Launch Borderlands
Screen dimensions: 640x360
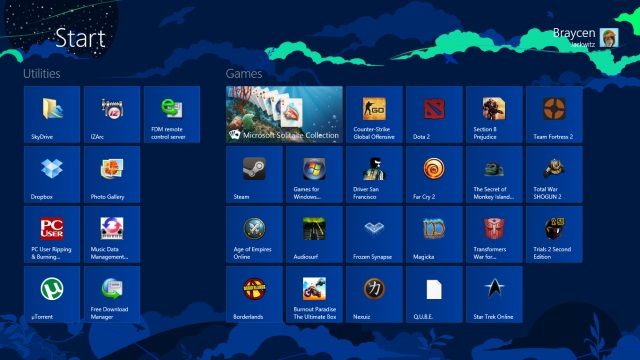pyautogui.click(x=254, y=294)
